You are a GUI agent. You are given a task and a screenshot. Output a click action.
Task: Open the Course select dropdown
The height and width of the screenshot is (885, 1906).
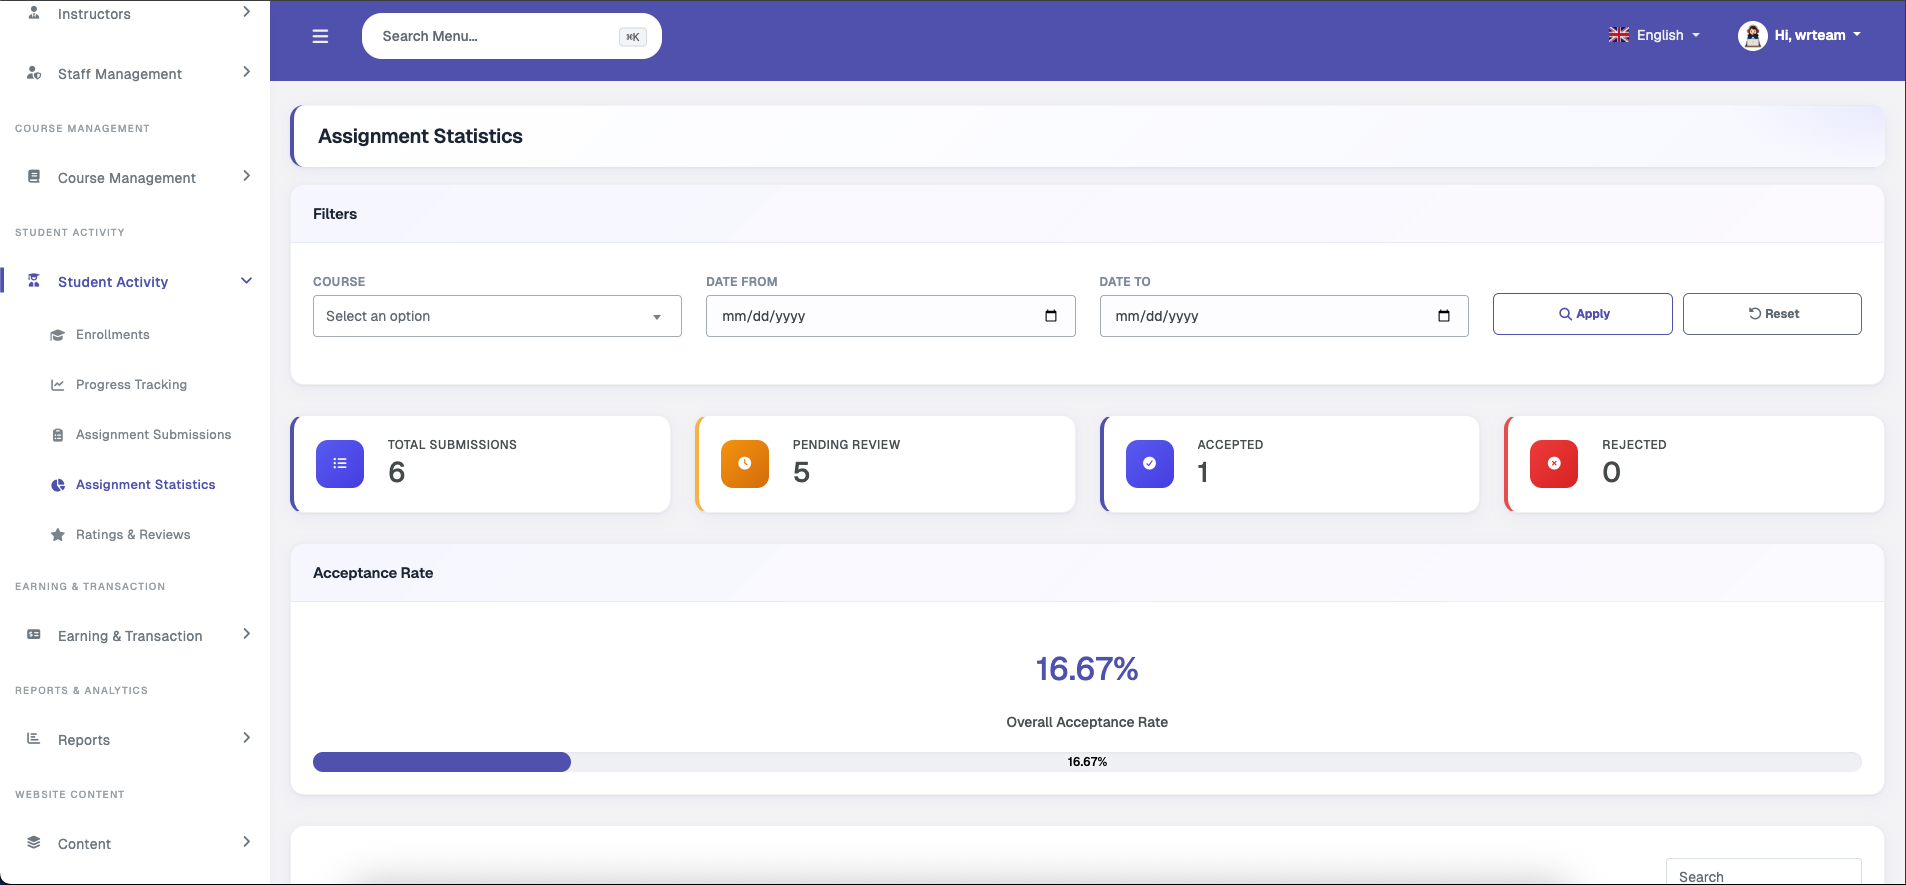(497, 316)
